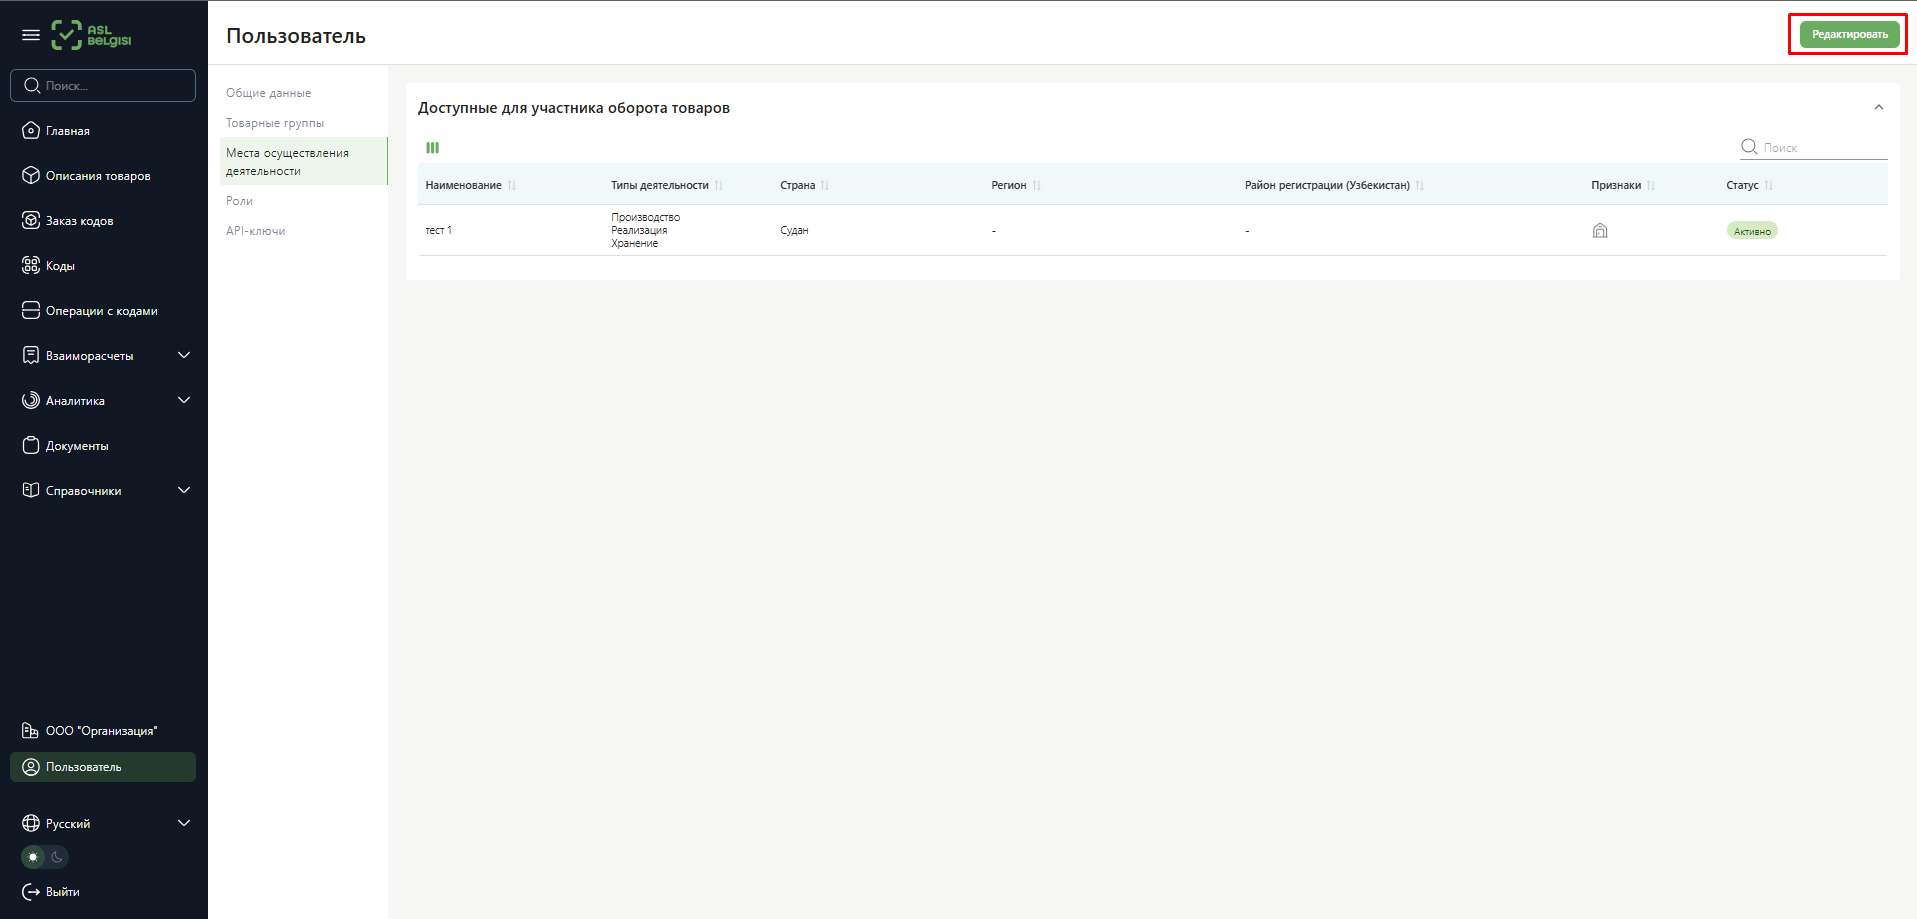
Task: Click the Активно status badge
Action: 1752,231
